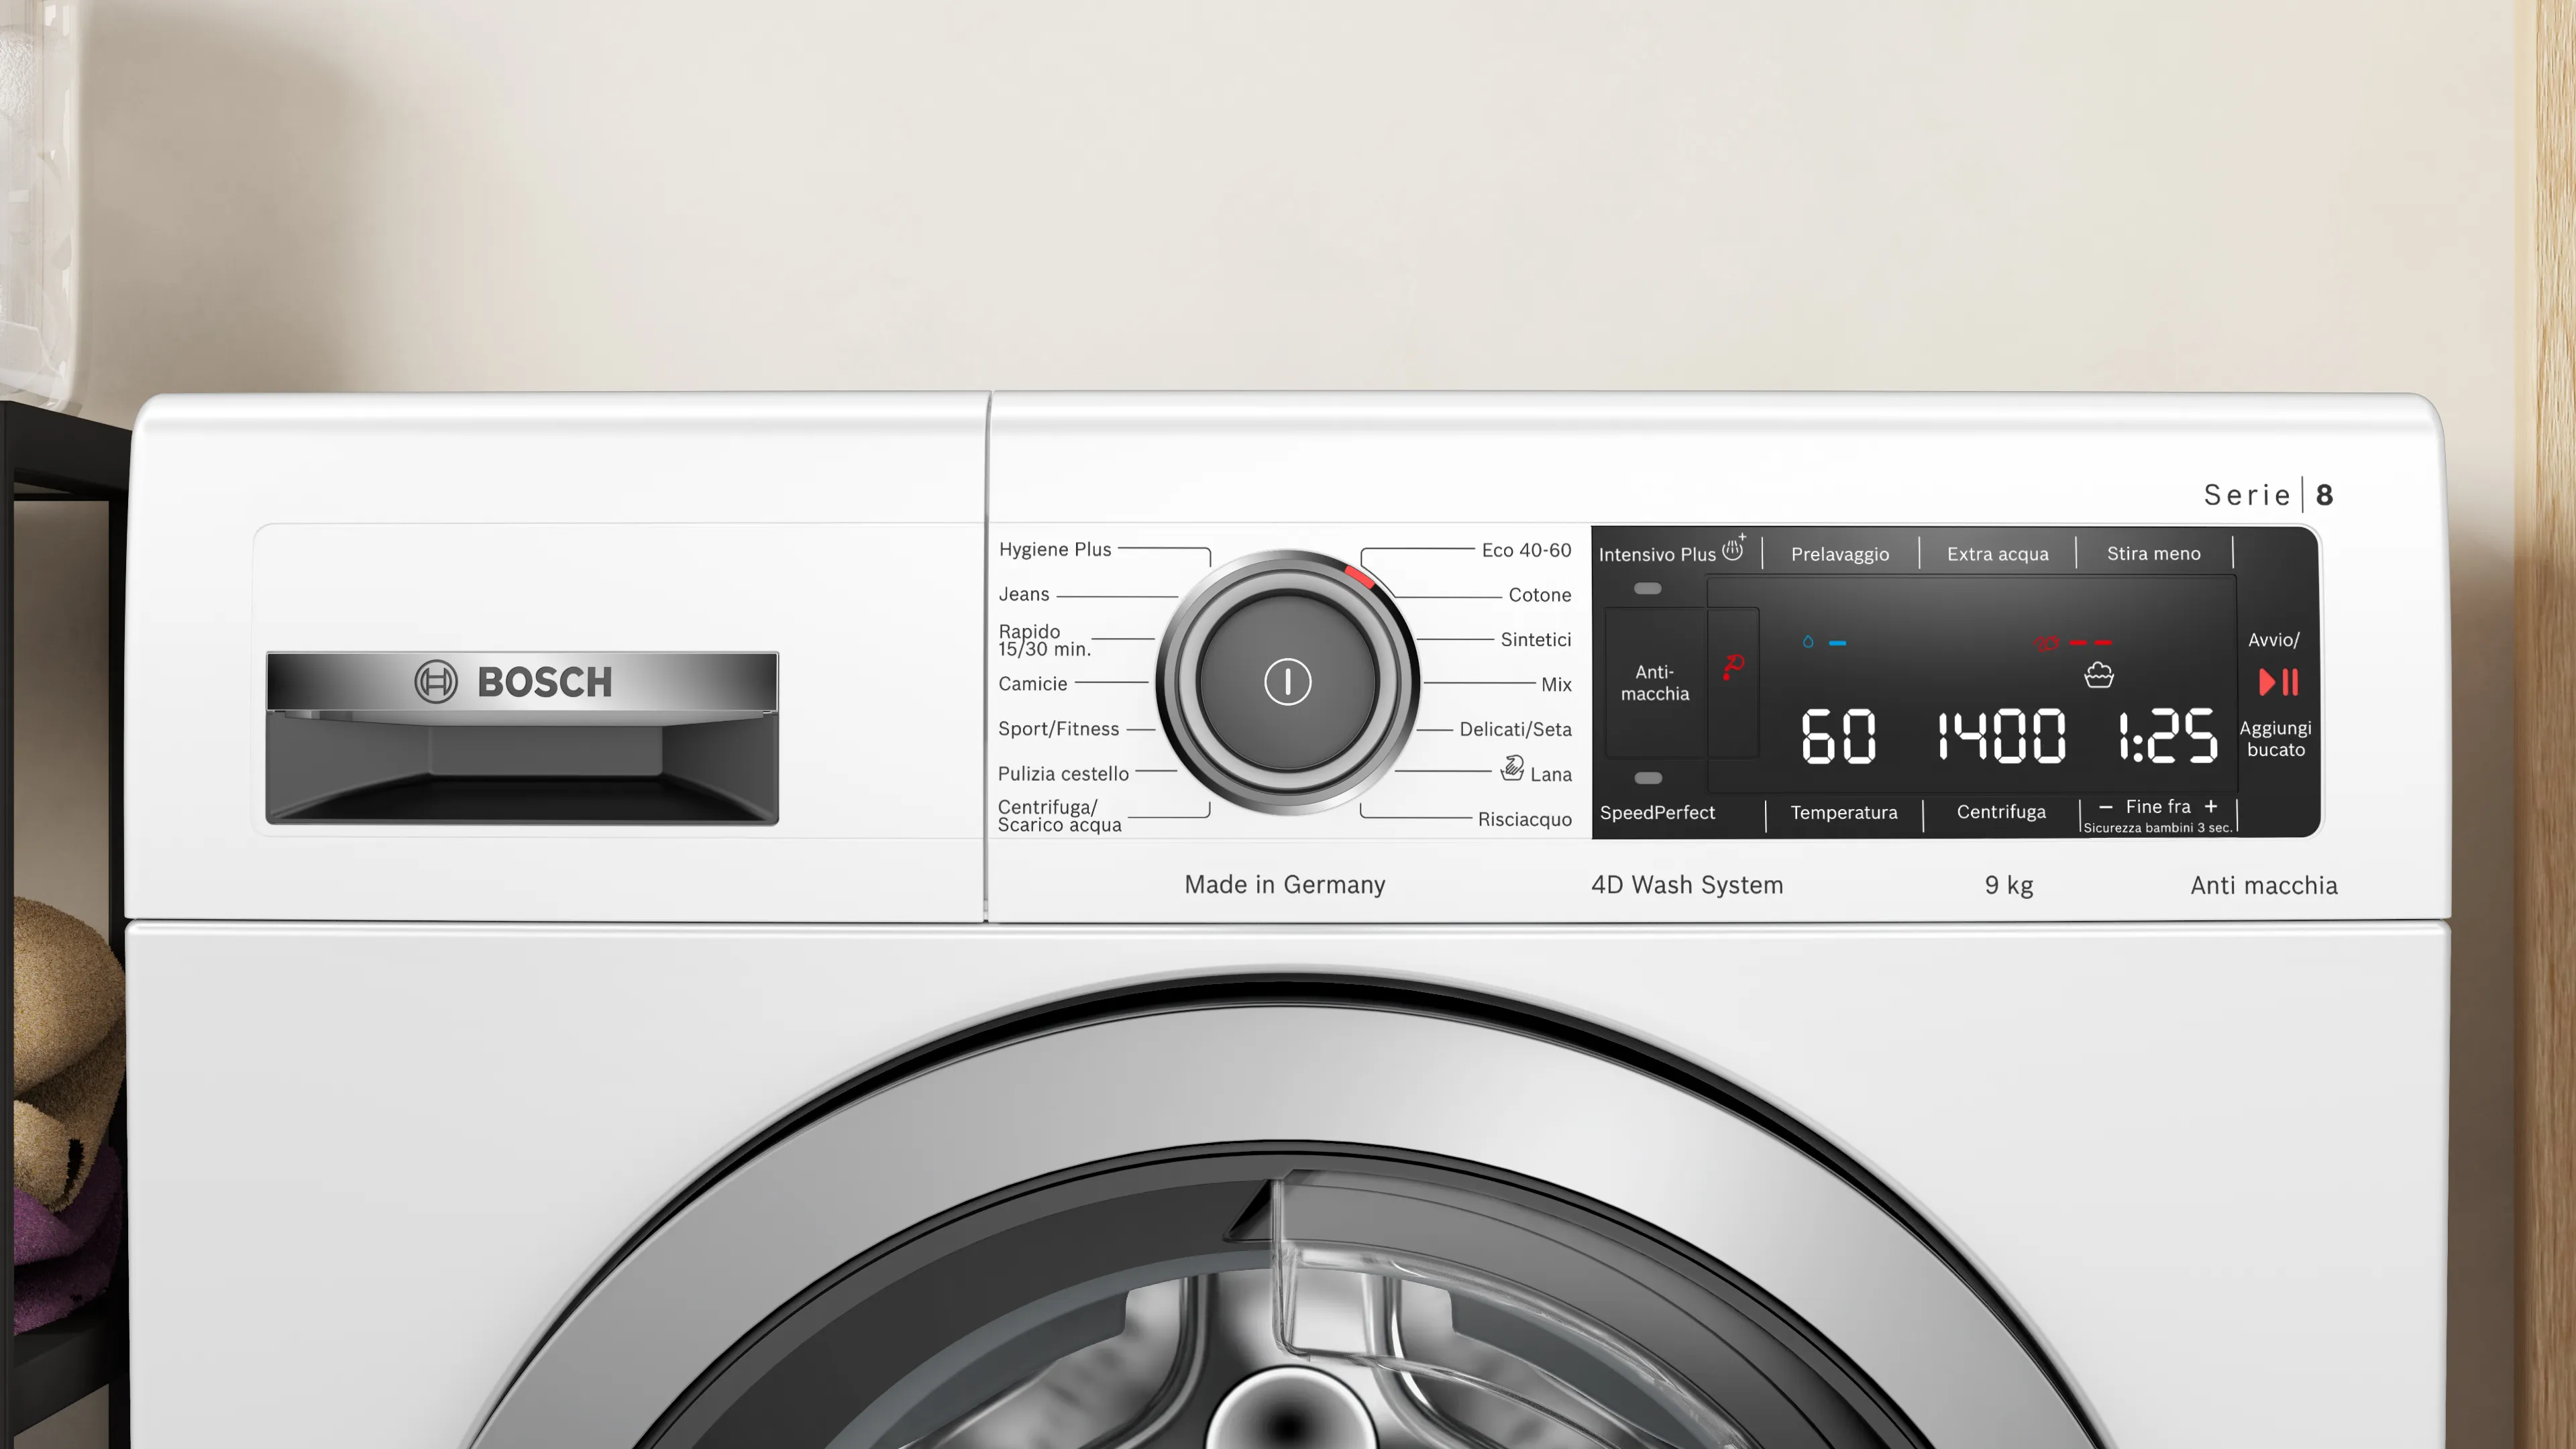The image size is (2576, 1449).
Task: Toggle the Prelavaggio option
Action: (x=1840, y=554)
